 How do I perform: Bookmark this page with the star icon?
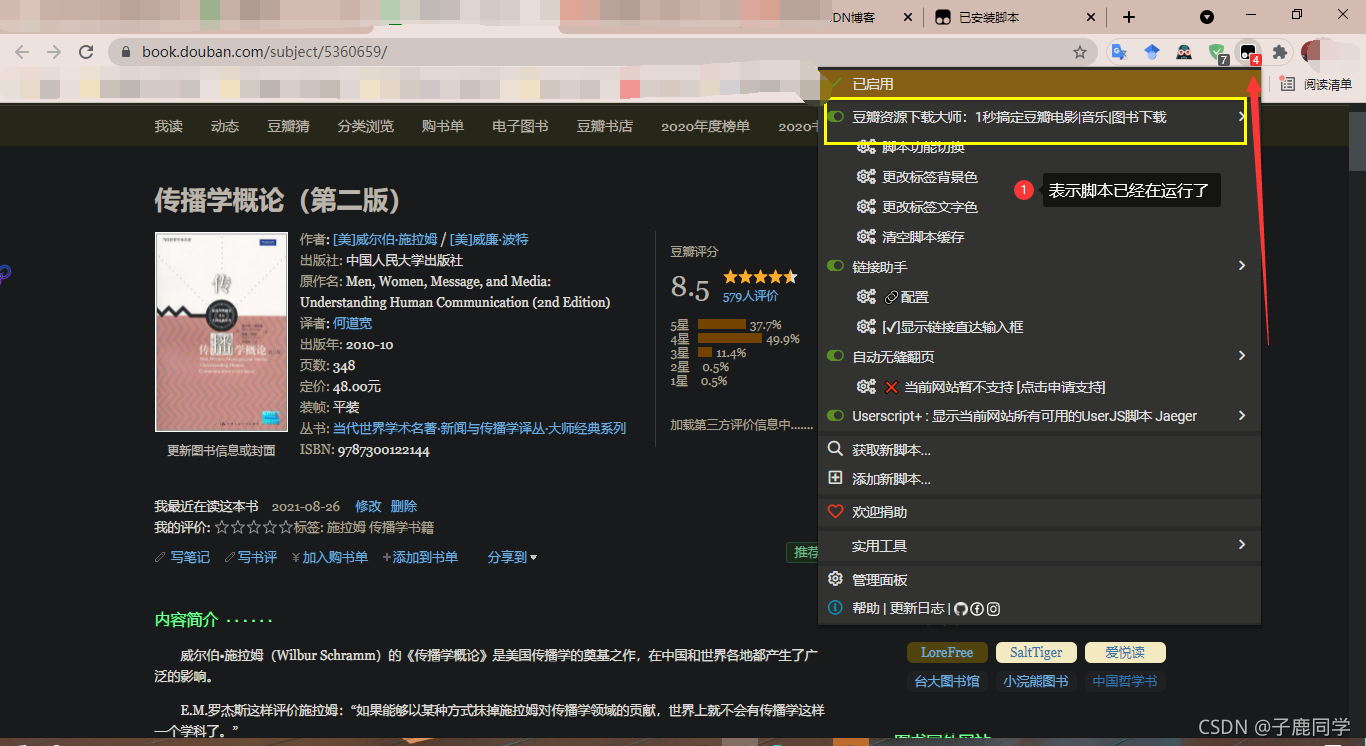click(x=1080, y=52)
